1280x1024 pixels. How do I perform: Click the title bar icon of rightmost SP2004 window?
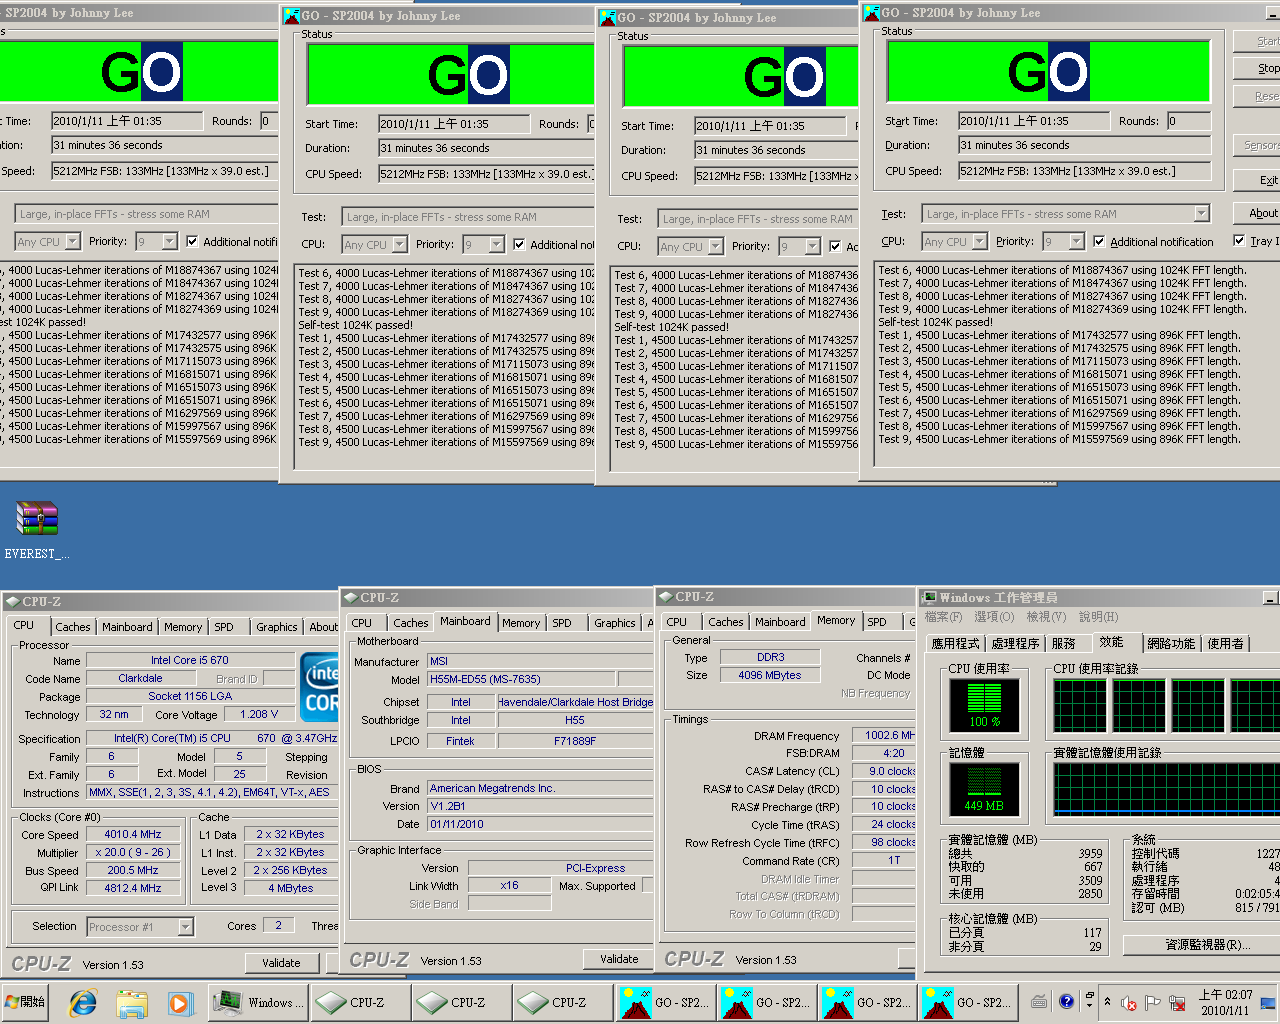(x=872, y=13)
